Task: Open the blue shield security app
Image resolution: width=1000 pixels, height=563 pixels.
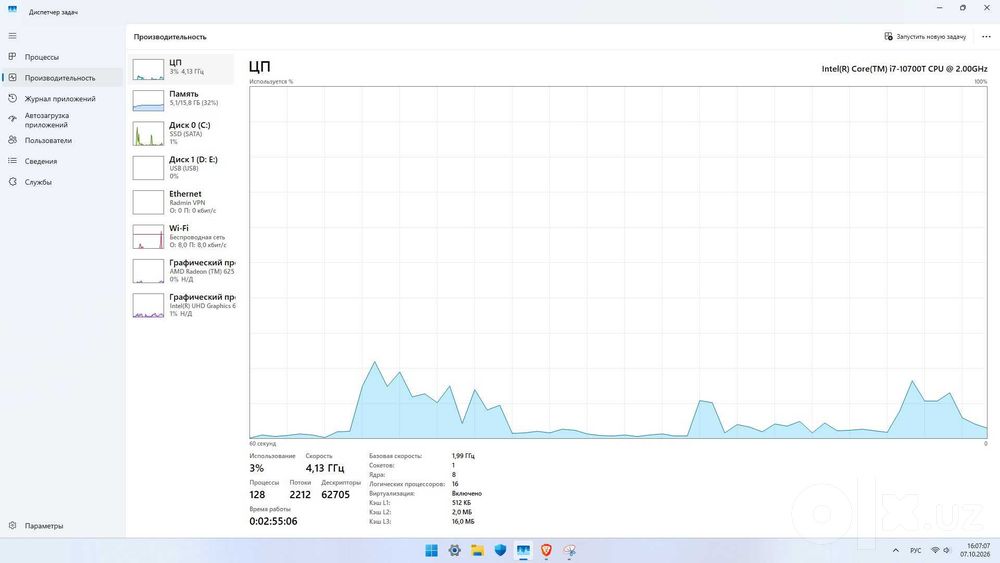Action: coord(501,550)
